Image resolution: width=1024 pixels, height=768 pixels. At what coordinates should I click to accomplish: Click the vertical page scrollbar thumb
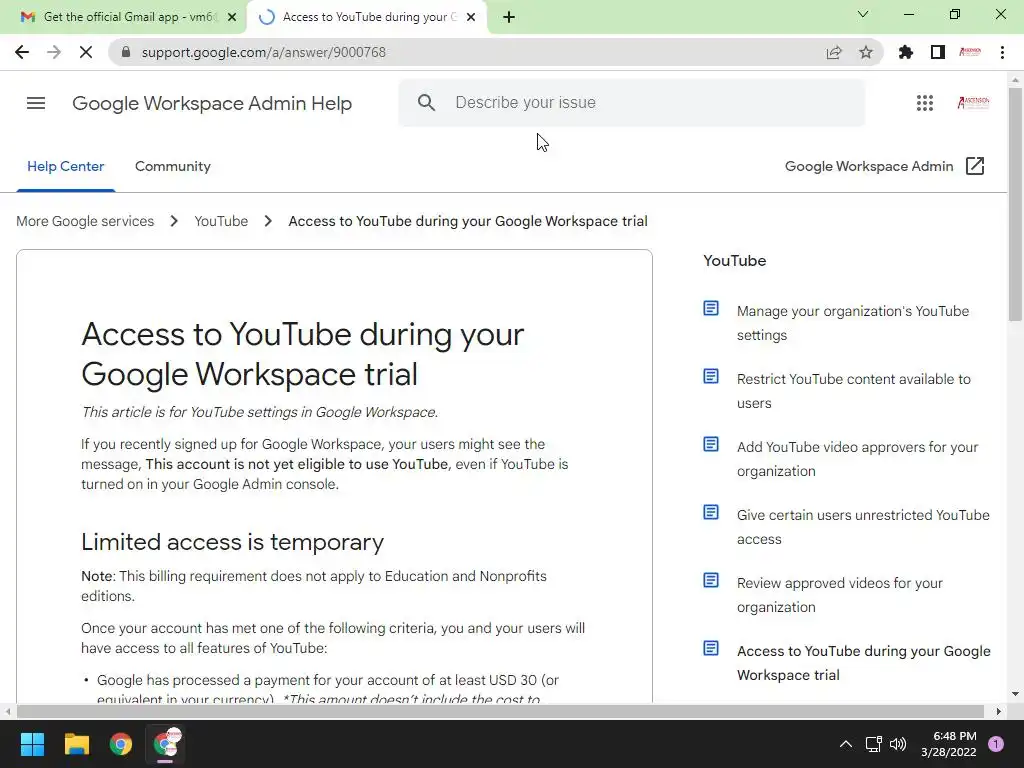(1015, 204)
